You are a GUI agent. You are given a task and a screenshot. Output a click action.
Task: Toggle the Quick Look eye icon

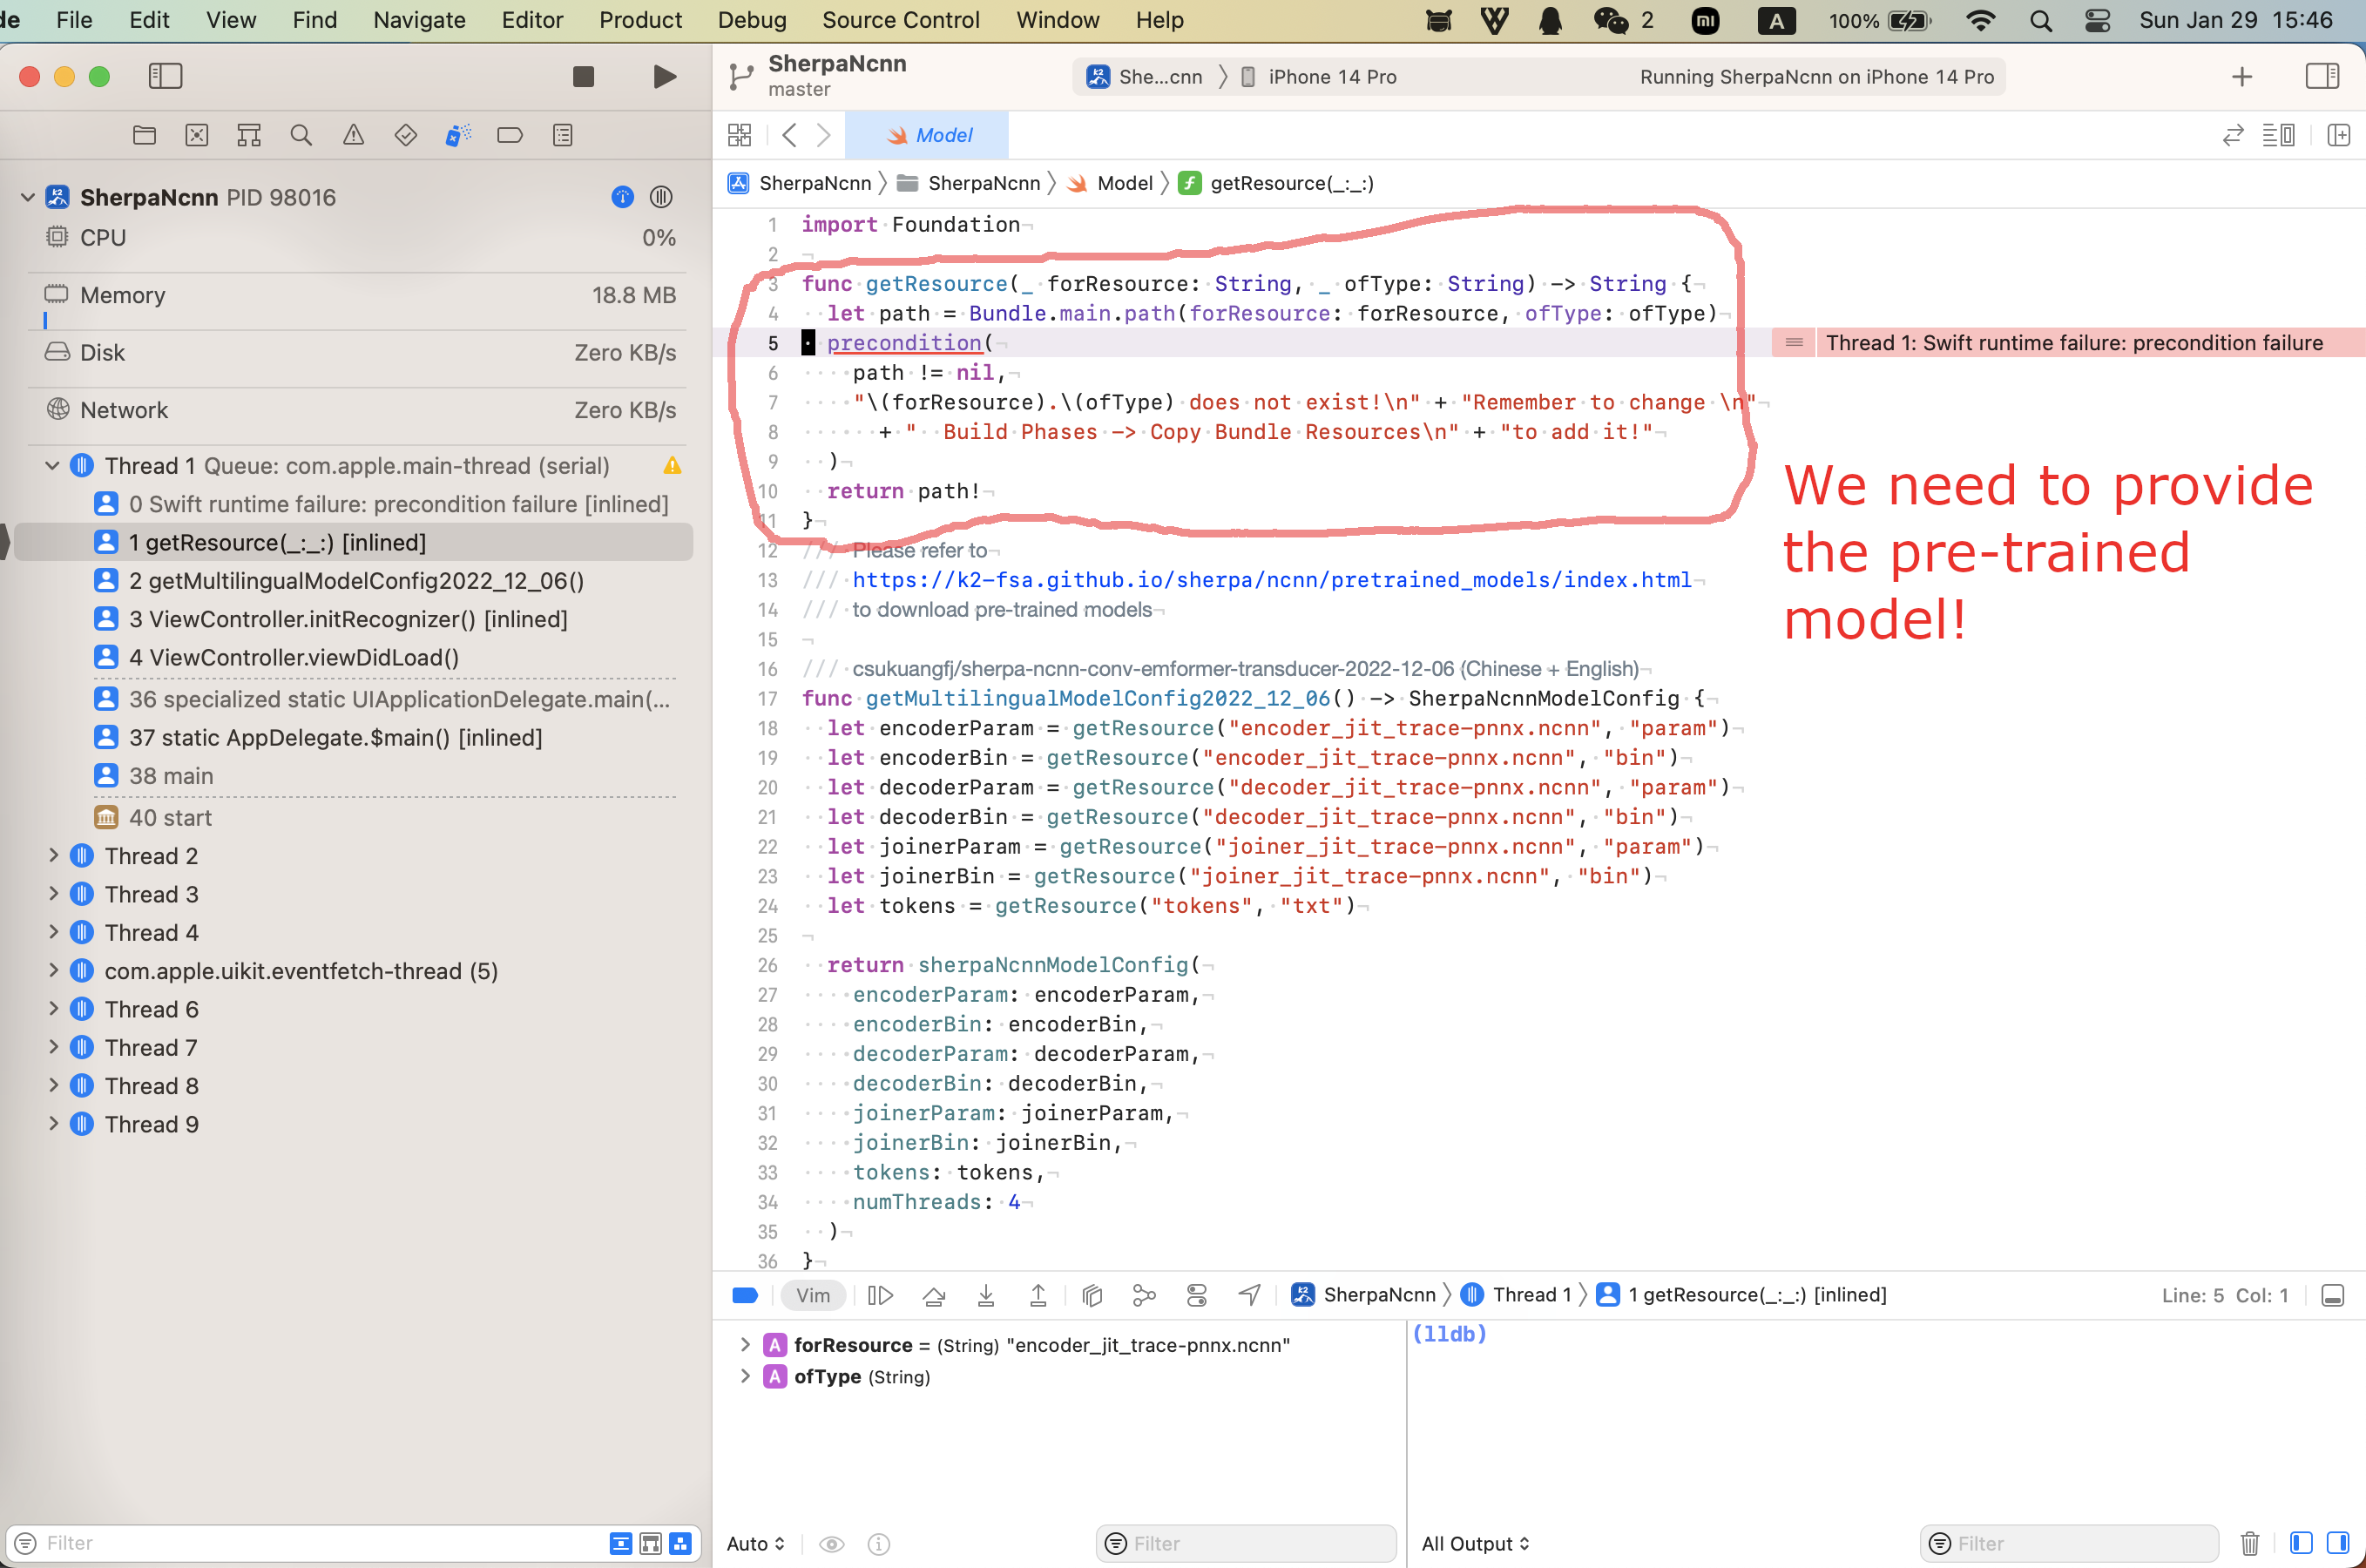pos(831,1544)
